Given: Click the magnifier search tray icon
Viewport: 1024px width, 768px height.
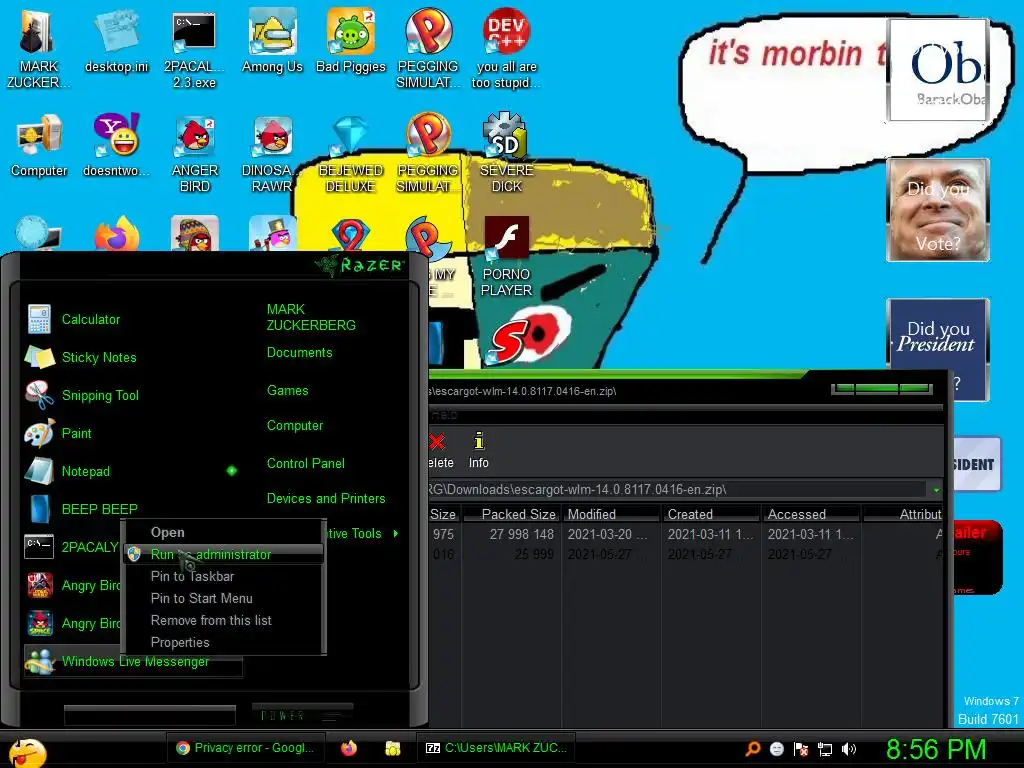Looking at the screenshot, I should click(x=753, y=749).
